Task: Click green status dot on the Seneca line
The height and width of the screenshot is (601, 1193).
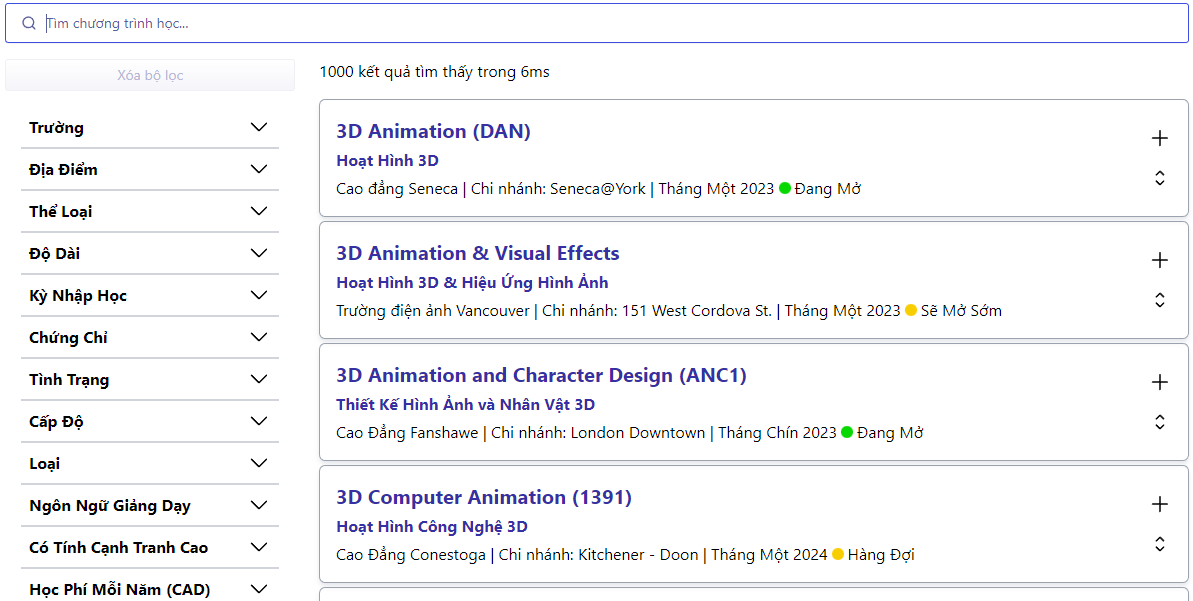Action: (785, 189)
